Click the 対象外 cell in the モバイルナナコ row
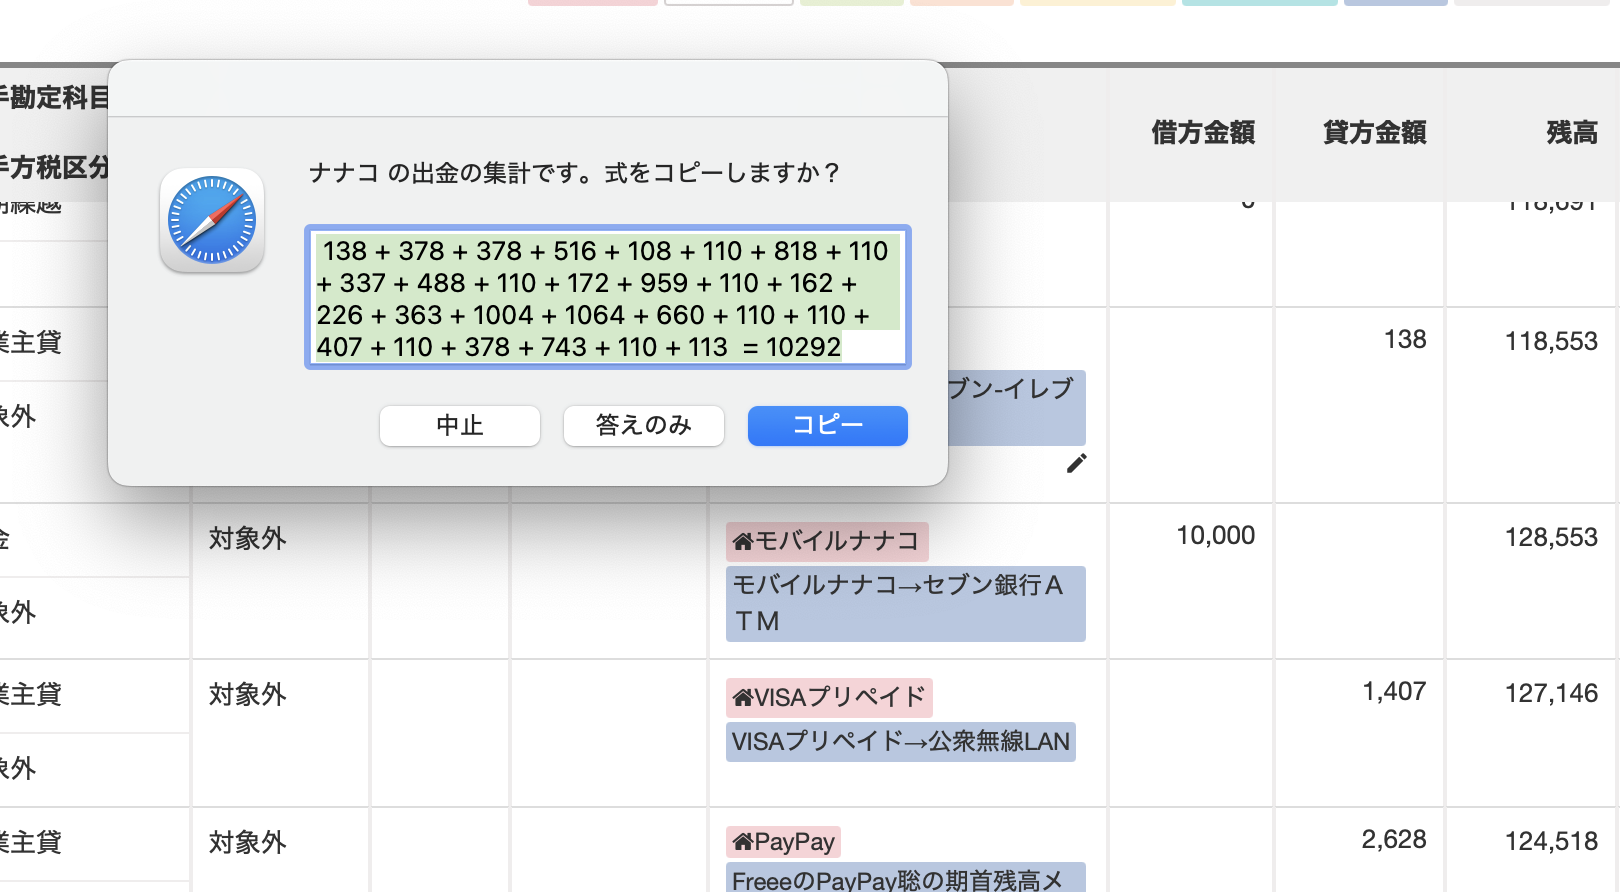 [248, 539]
